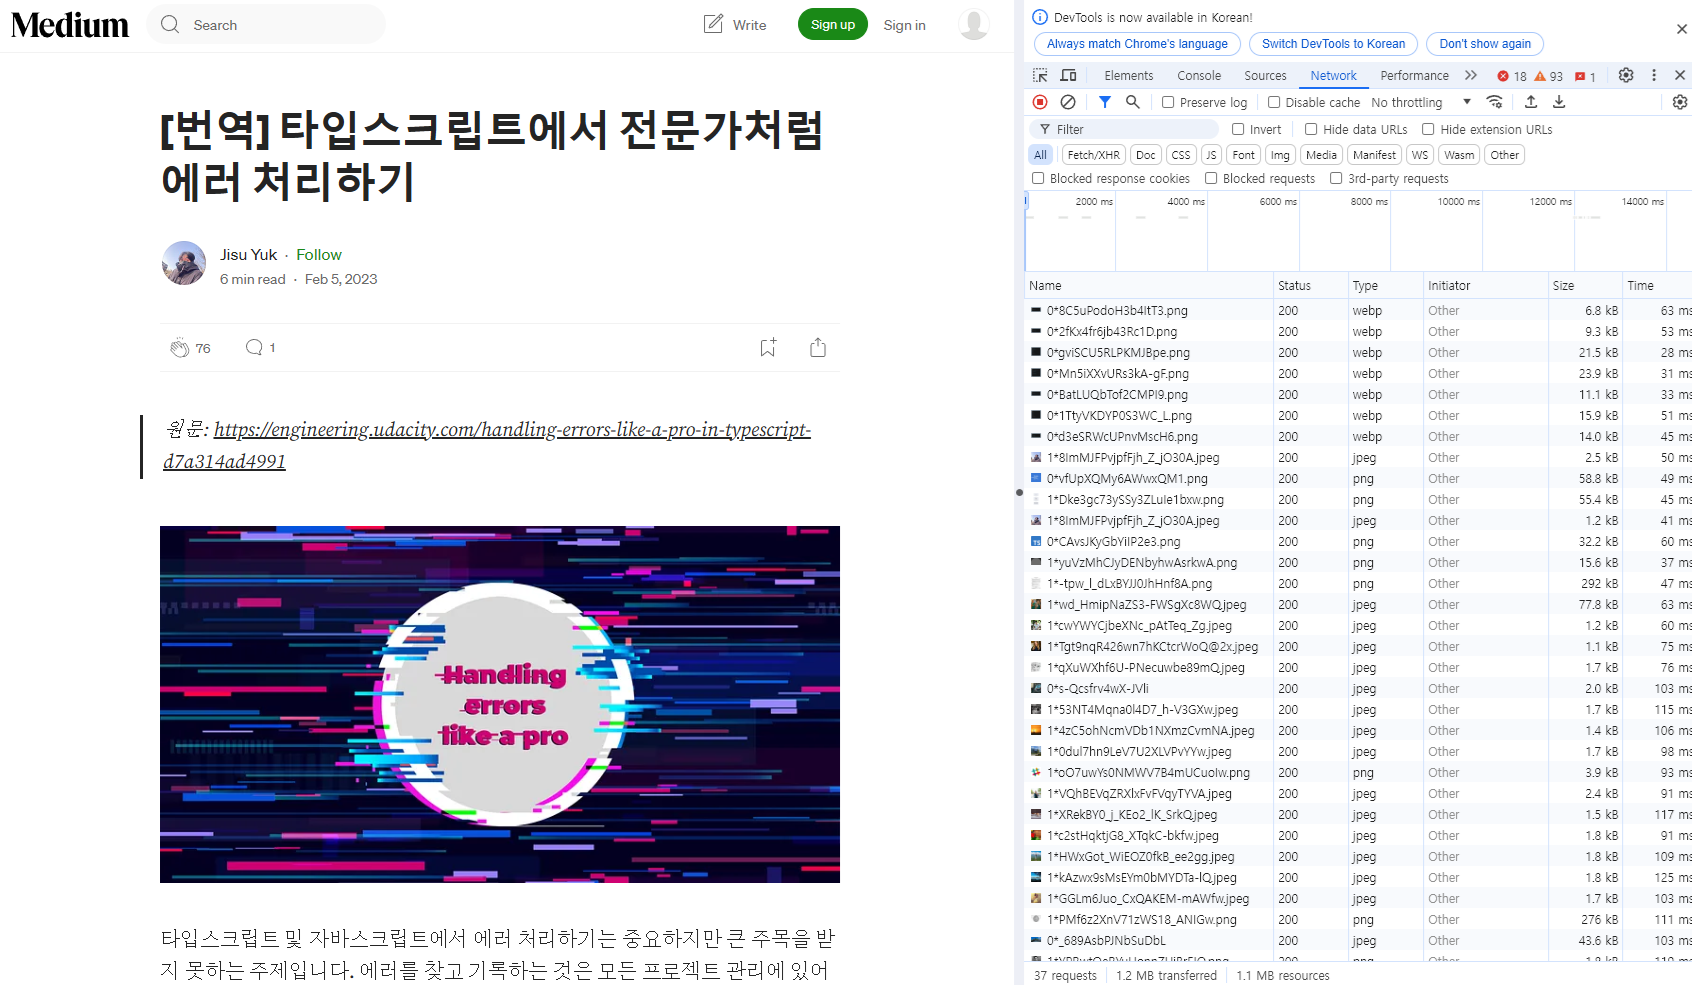Screen dimensions: 1692x985
Task: Click the green Sign up button
Action: pos(833,24)
